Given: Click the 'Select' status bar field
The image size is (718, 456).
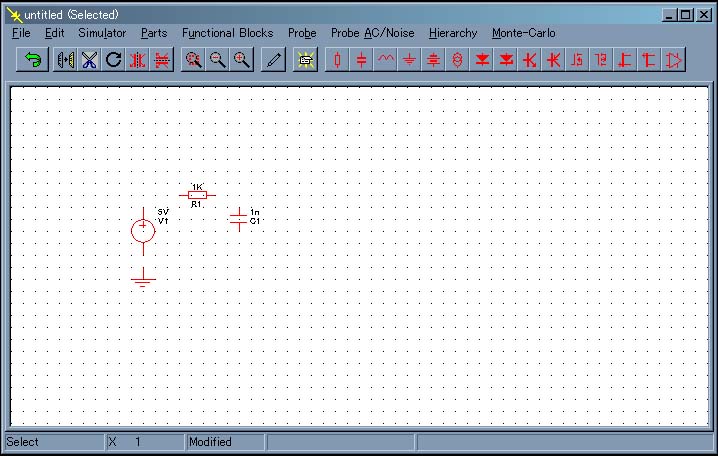Looking at the screenshot, I should 54,442.
